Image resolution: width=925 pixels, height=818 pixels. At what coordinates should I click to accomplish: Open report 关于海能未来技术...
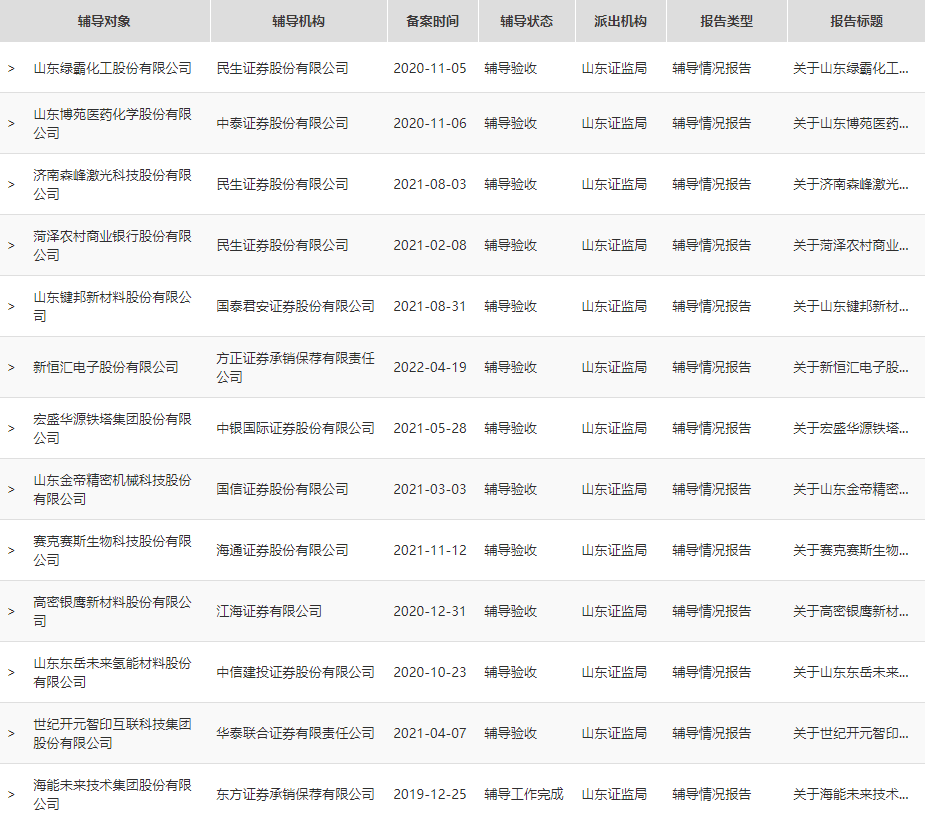coord(851,794)
